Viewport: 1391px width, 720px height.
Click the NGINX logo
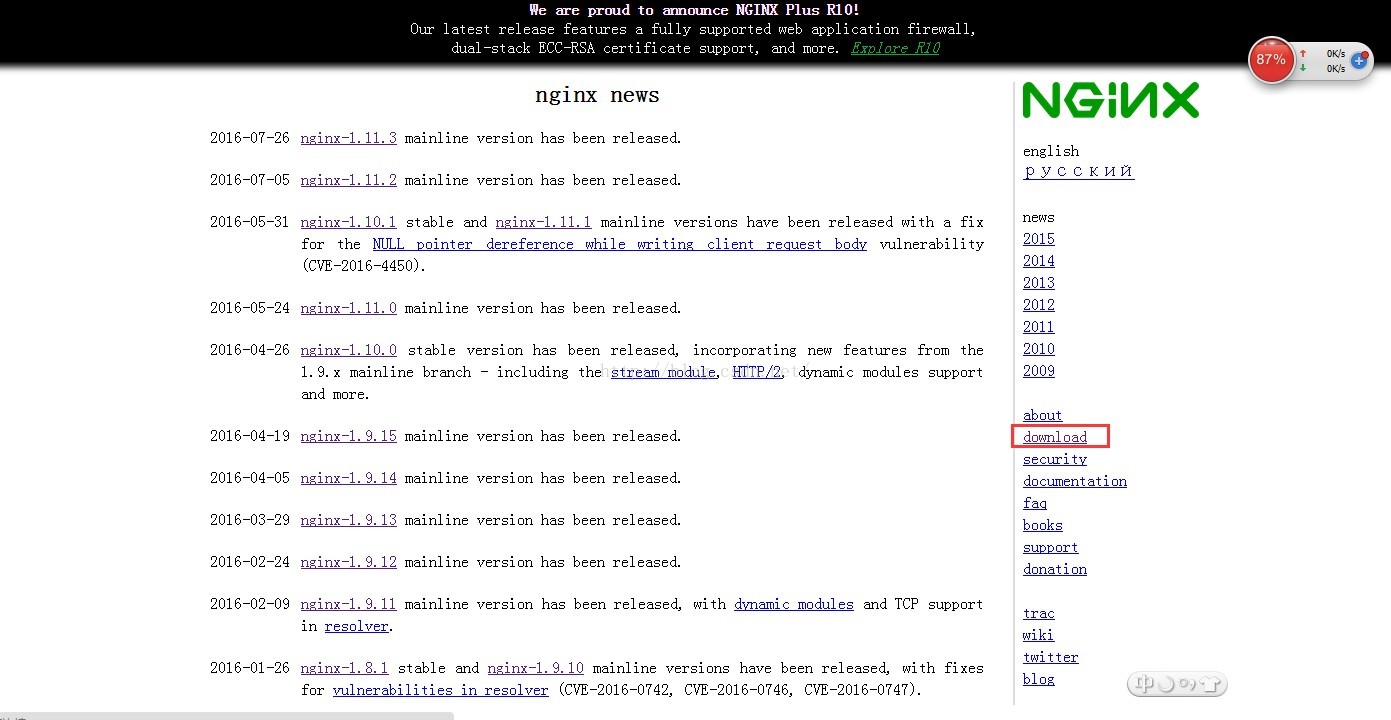tap(1110, 100)
